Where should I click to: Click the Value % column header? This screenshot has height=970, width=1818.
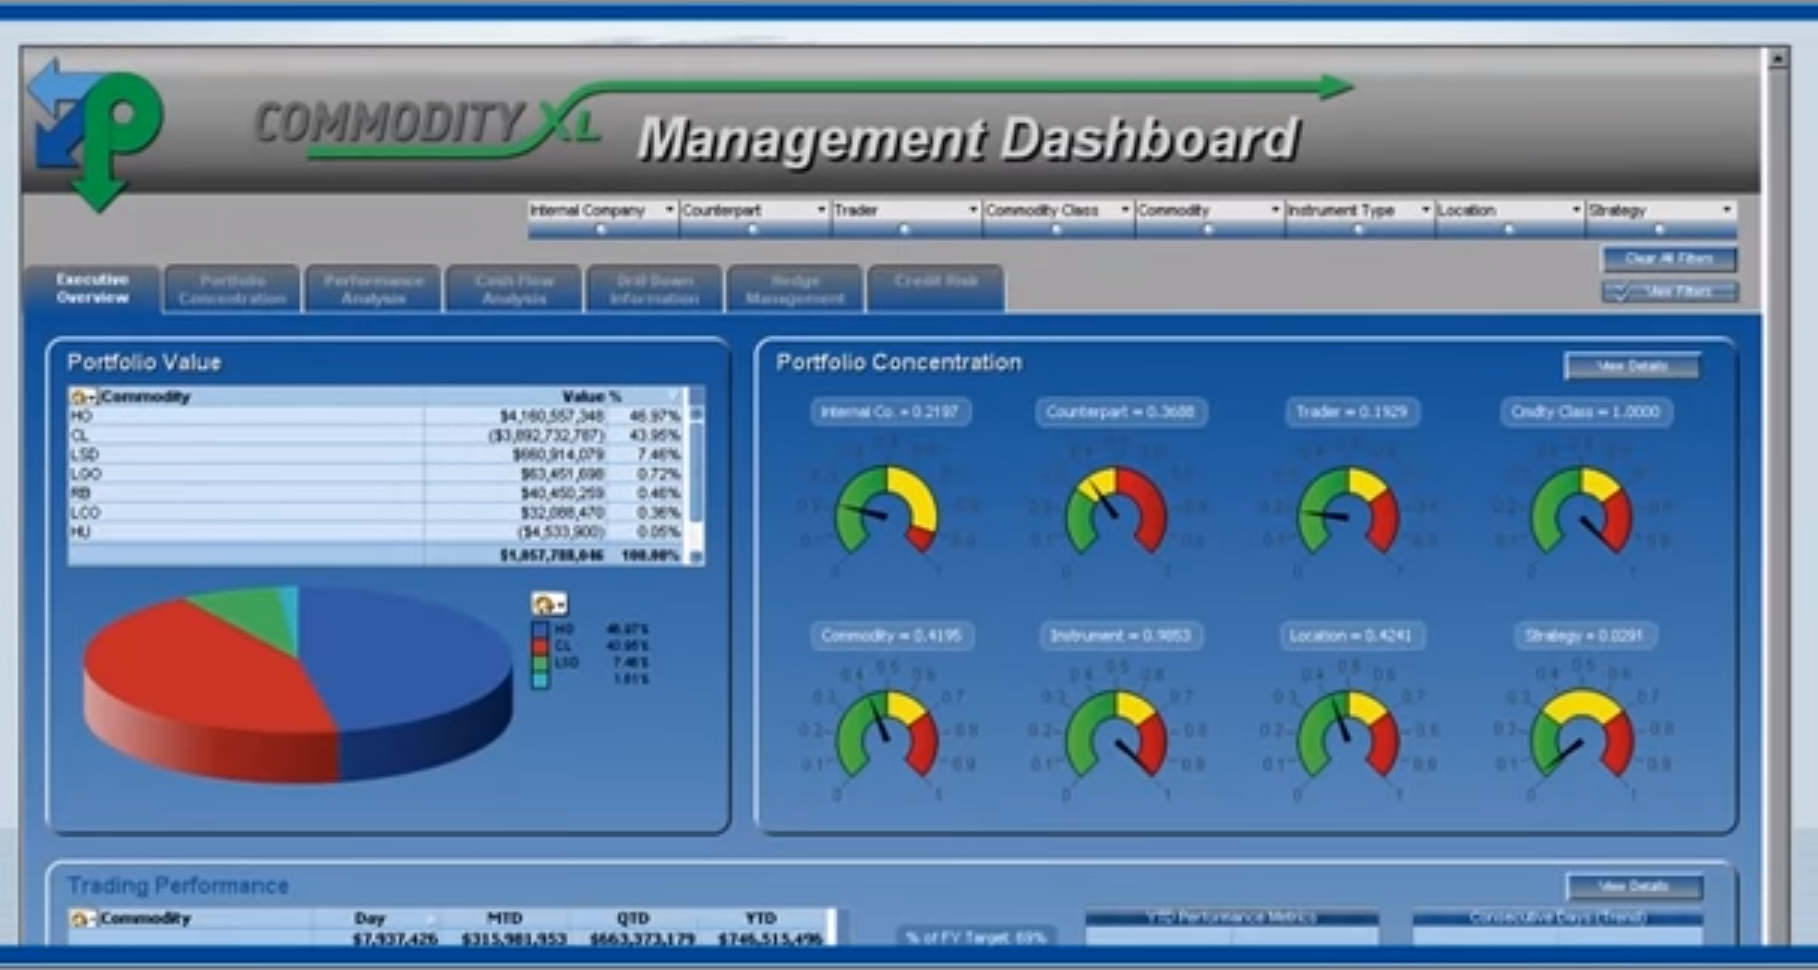point(591,397)
